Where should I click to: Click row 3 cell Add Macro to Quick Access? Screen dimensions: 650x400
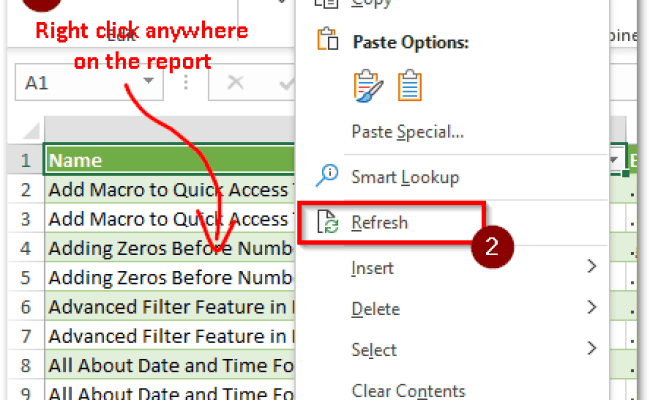pyautogui.click(x=170, y=219)
